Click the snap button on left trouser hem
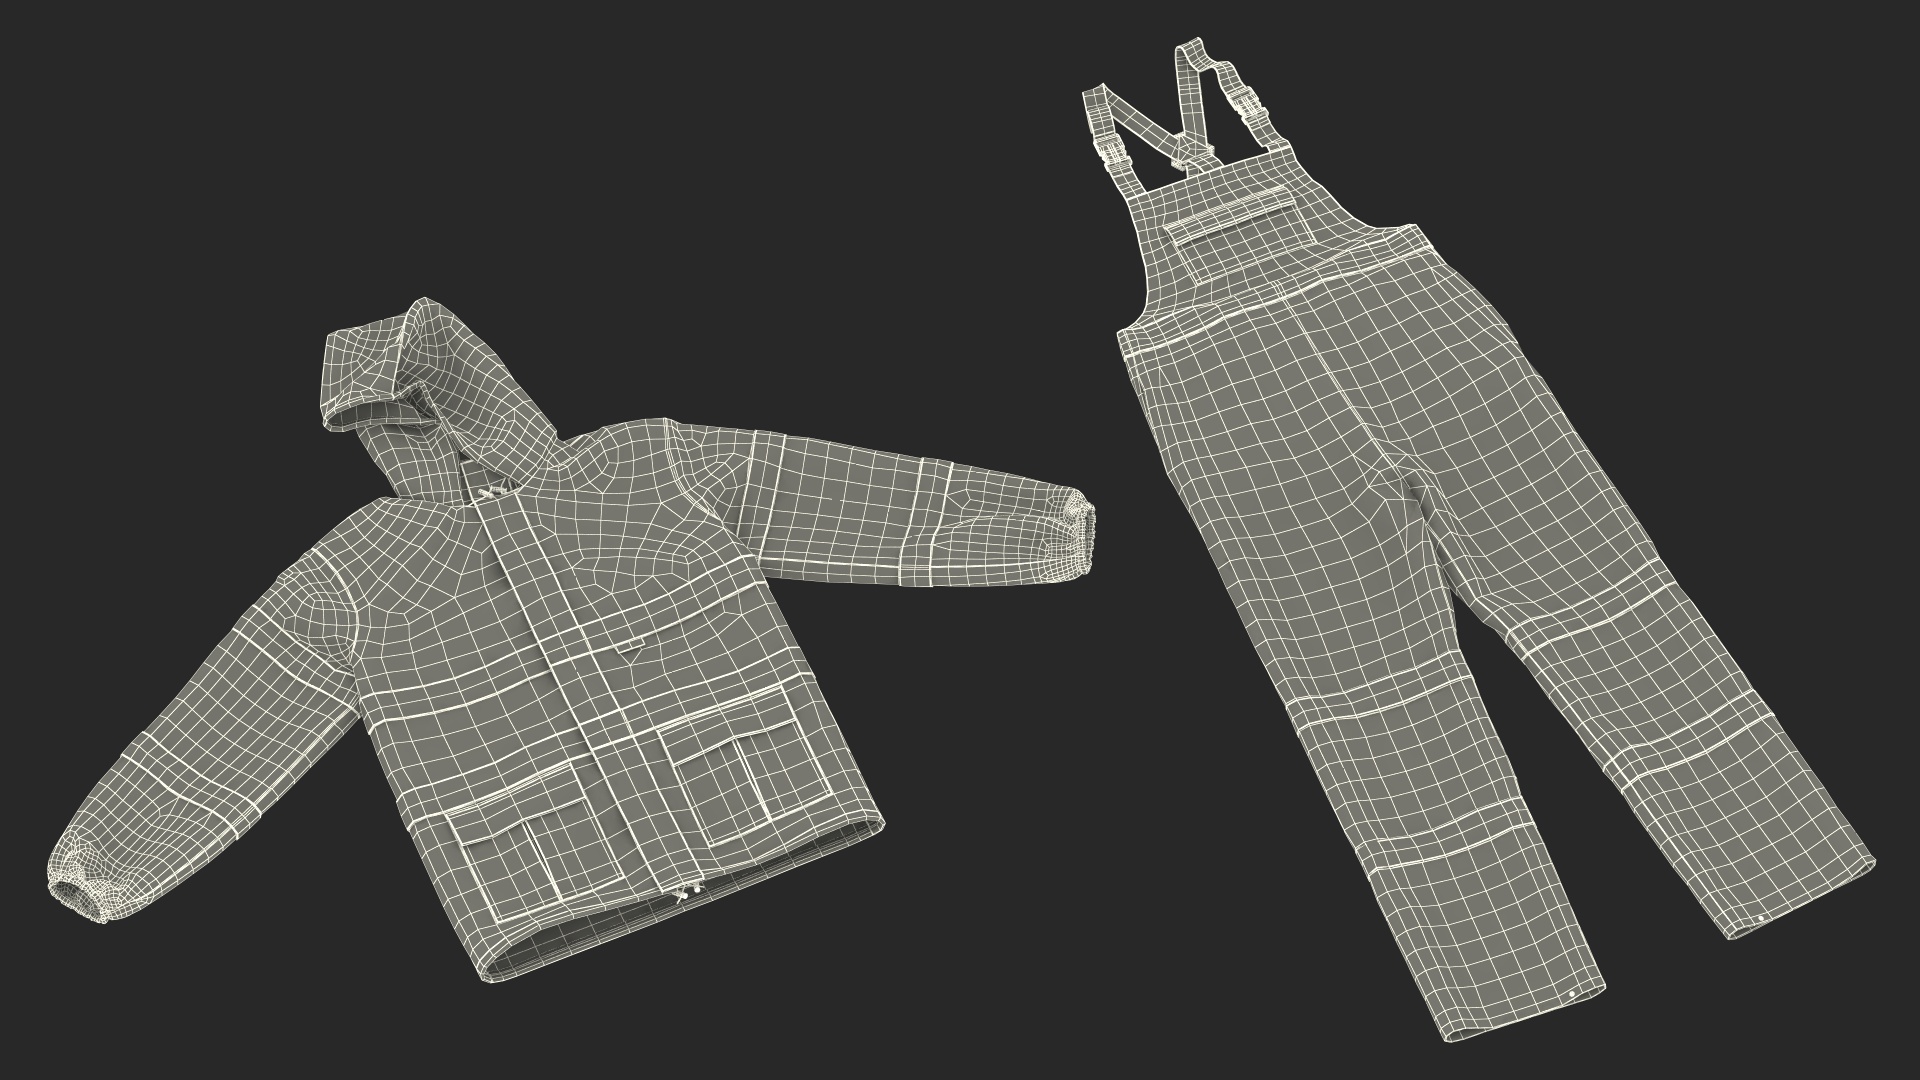The height and width of the screenshot is (1080, 1920). point(1570,994)
